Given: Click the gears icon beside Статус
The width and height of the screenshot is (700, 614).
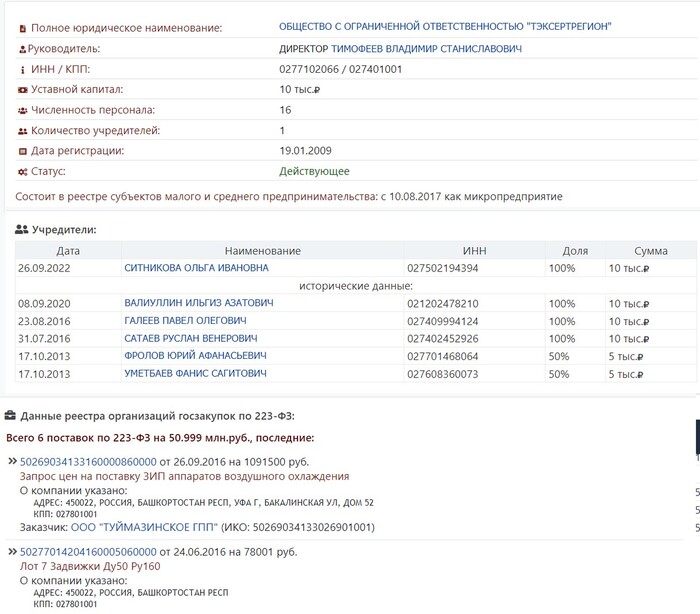Looking at the screenshot, I should click(x=23, y=172).
